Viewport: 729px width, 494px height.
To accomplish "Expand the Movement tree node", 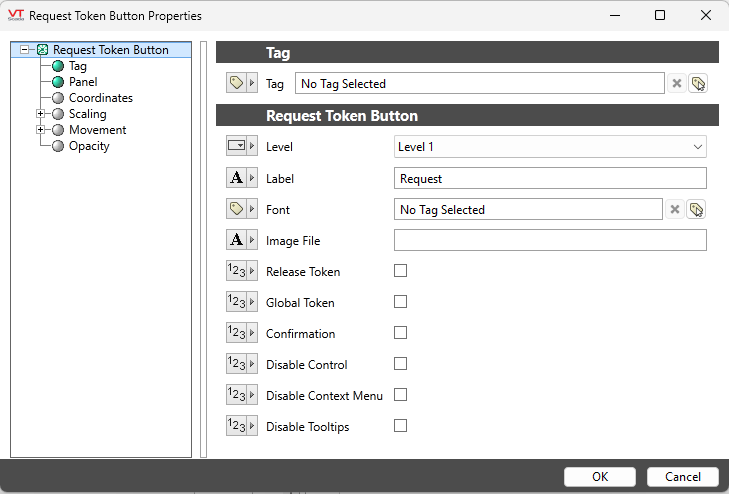I will [x=41, y=130].
